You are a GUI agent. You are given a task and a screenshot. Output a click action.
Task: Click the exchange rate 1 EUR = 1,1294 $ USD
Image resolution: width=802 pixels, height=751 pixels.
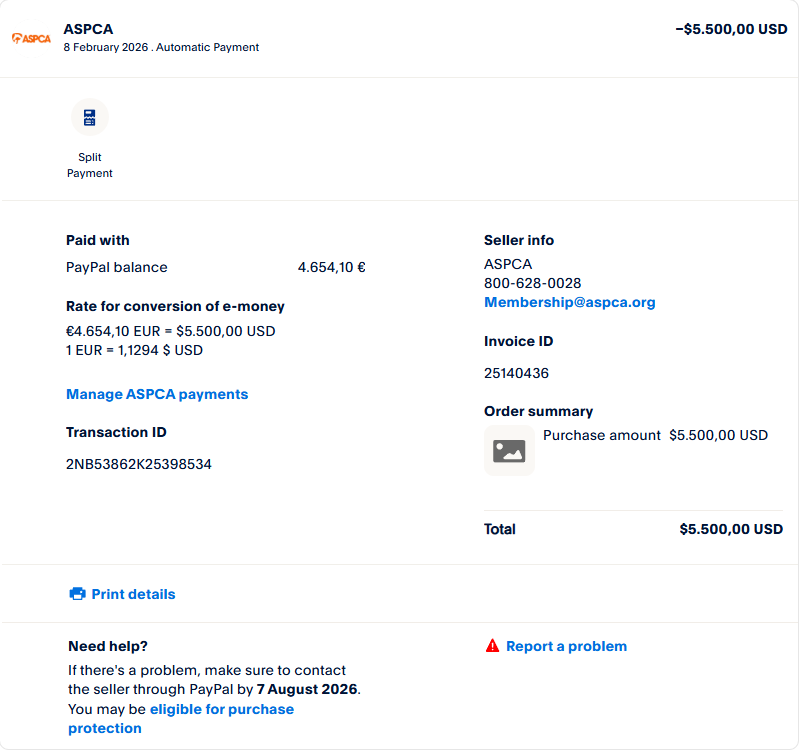[135, 350]
